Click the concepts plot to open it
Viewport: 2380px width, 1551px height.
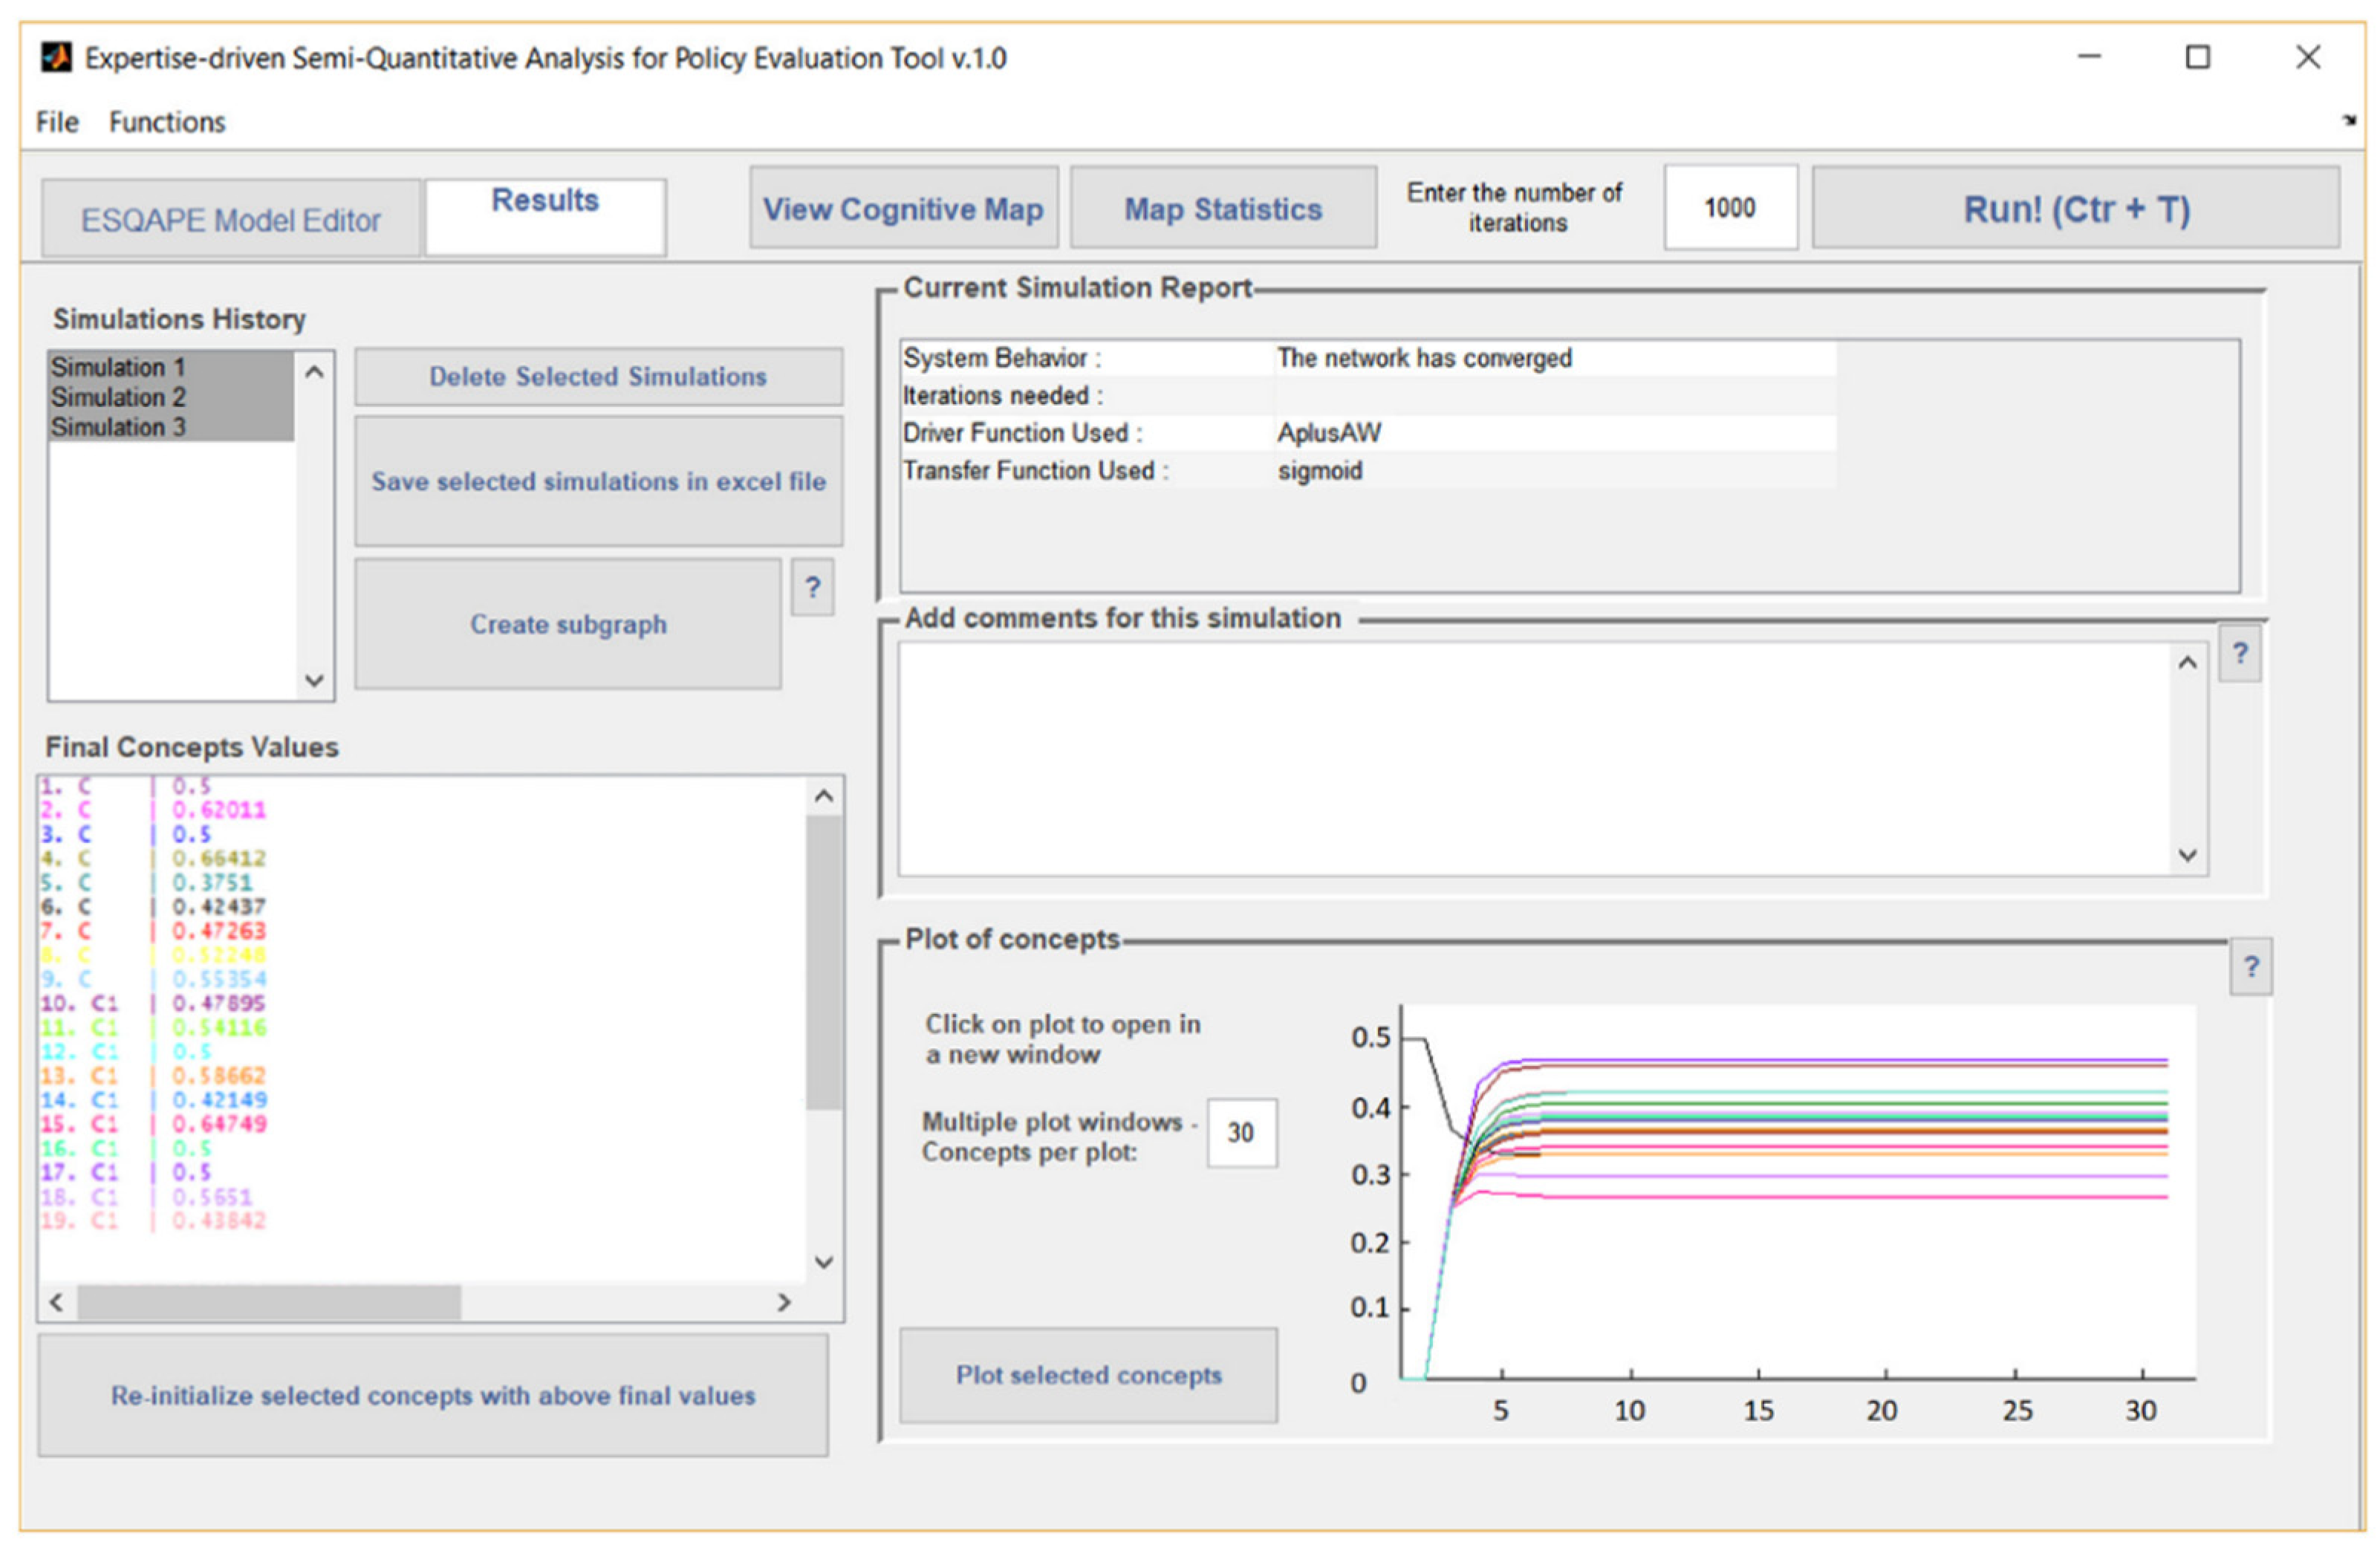[x=1790, y=1200]
